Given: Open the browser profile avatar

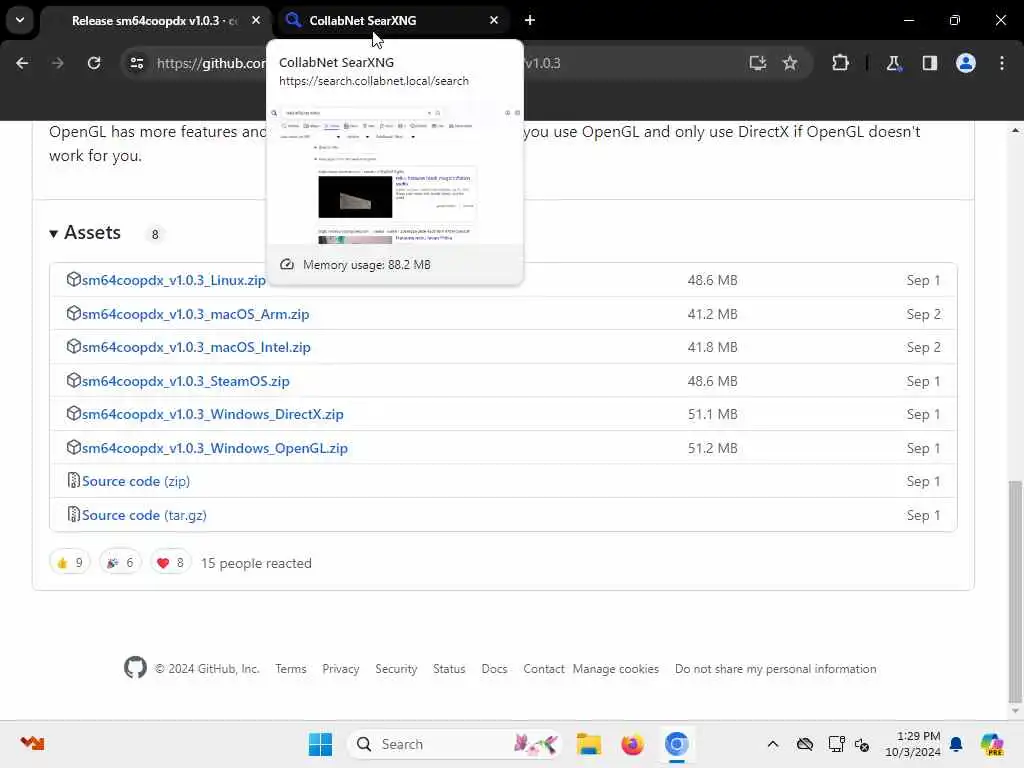Looking at the screenshot, I should coord(966,63).
